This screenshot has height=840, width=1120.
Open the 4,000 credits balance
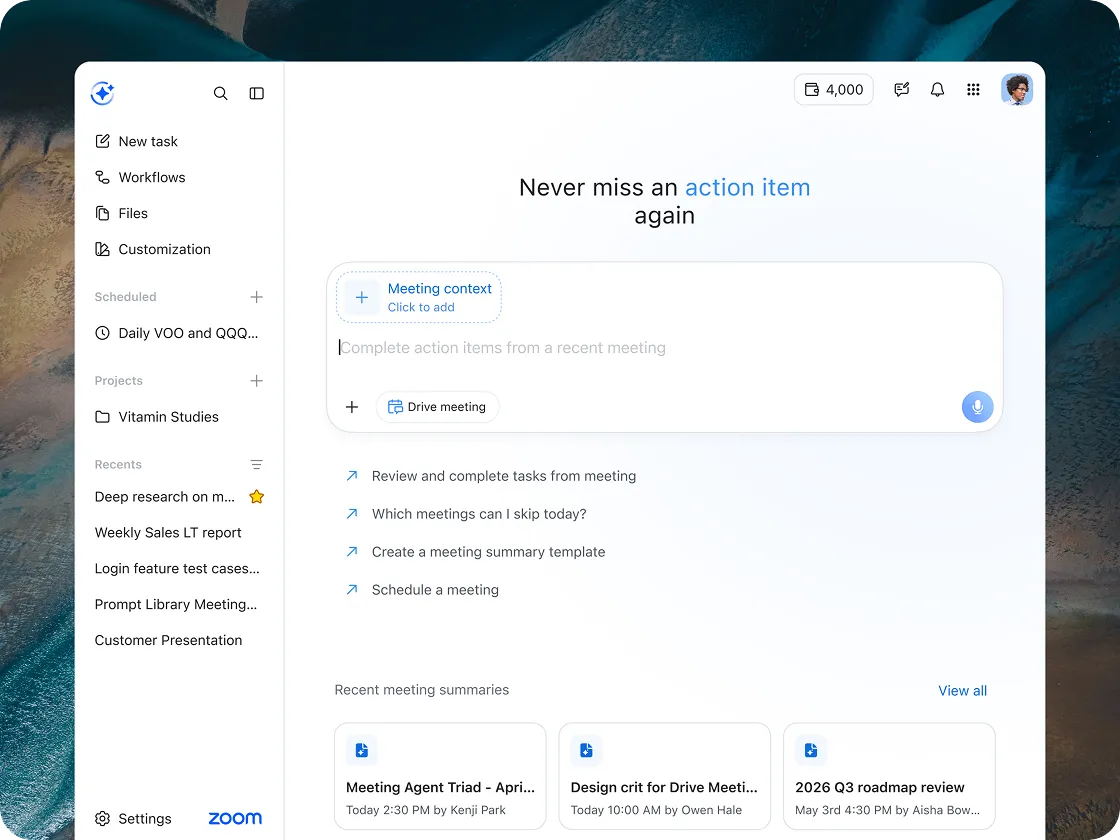point(834,90)
